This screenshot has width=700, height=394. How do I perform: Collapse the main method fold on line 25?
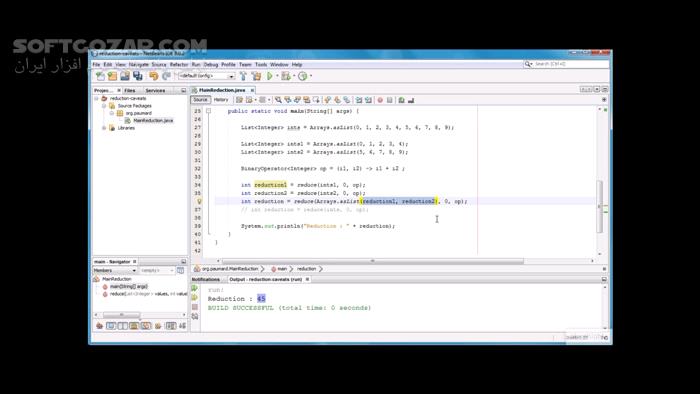(208, 111)
